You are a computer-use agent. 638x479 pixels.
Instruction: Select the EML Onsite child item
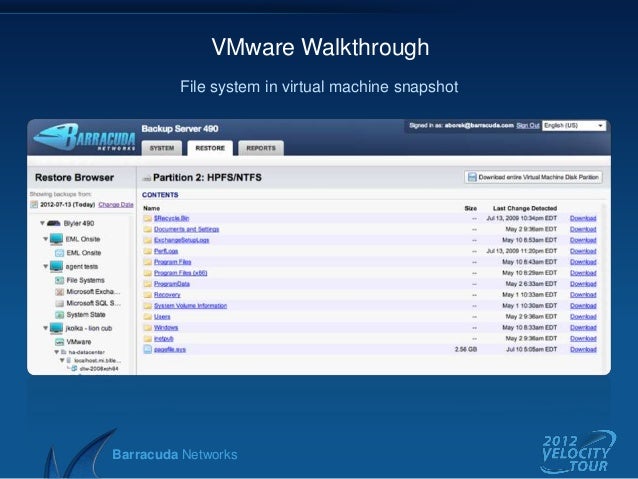pyautogui.click(x=83, y=253)
